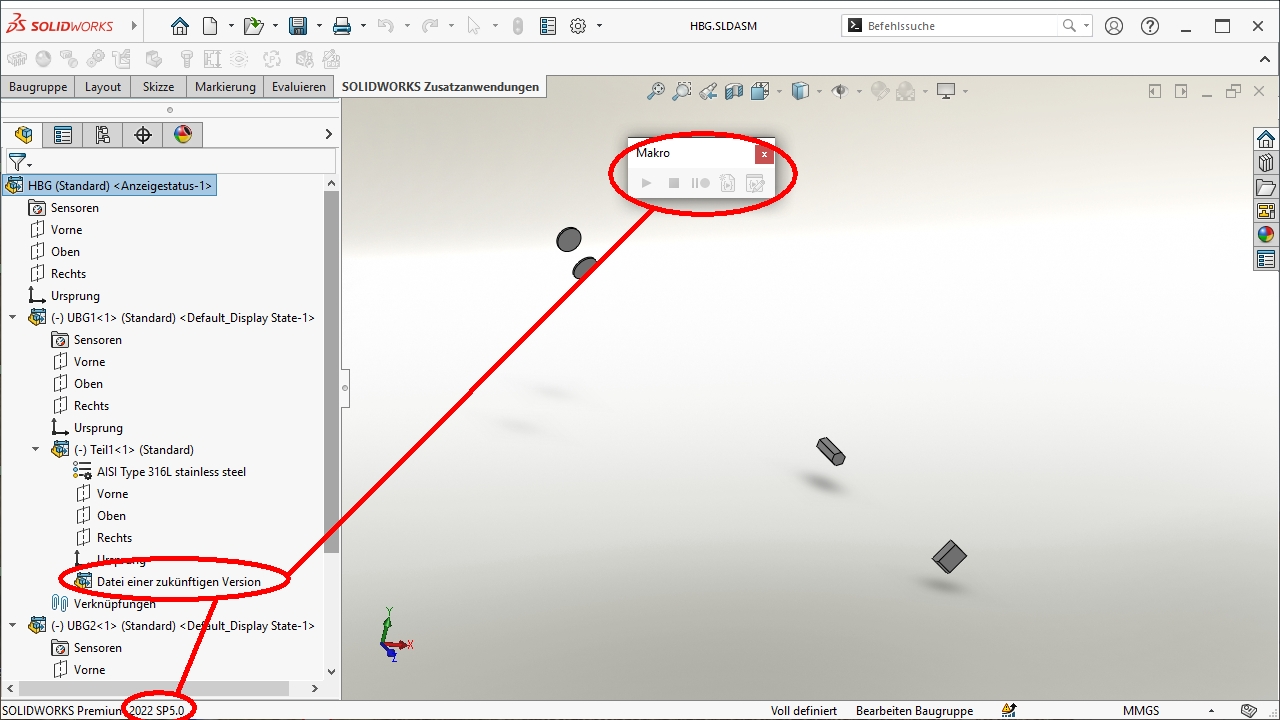
Task: Click the rebuild warning icon in status bar
Action: click(x=1011, y=710)
